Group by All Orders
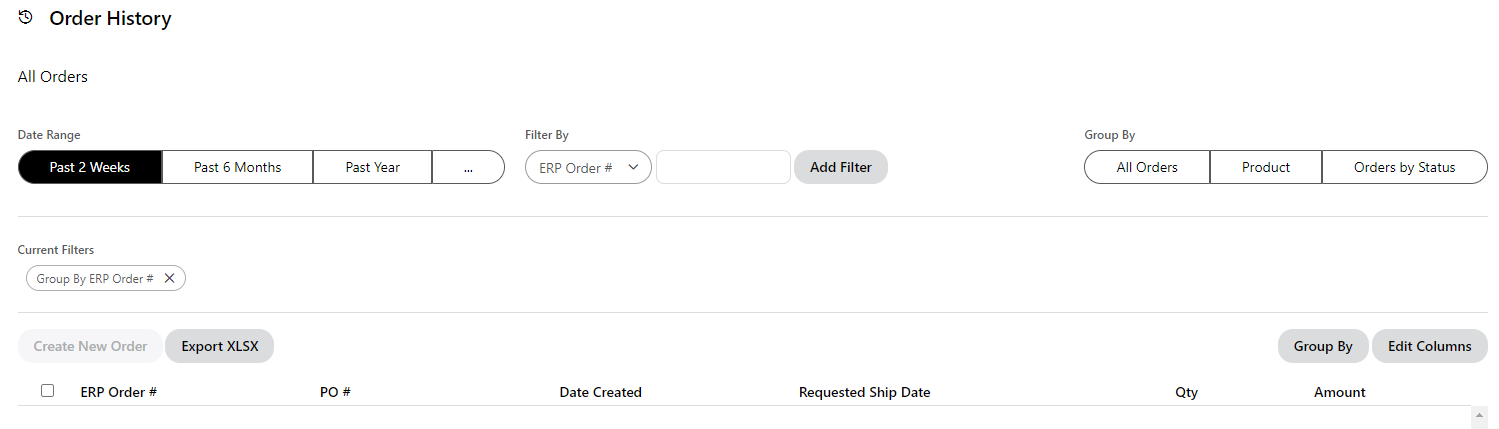Viewport: 1499px width, 429px height. pos(1147,168)
